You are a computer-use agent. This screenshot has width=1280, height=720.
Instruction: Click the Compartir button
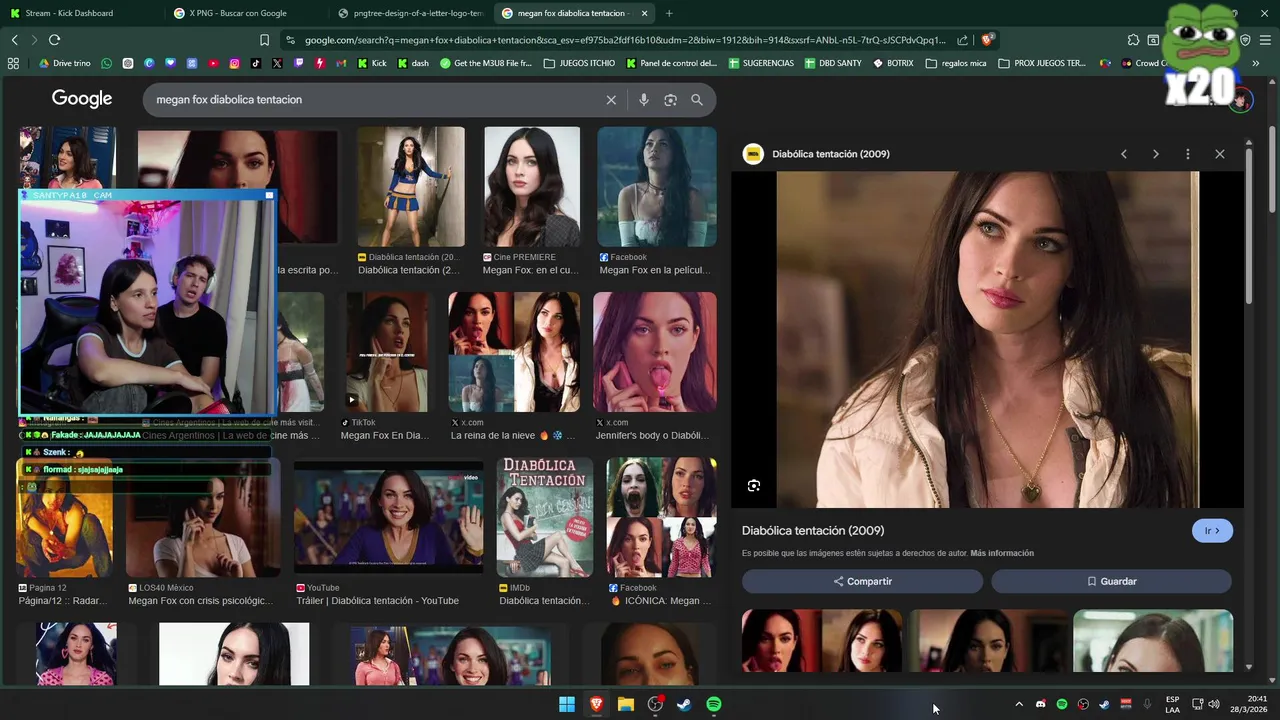(862, 581)
